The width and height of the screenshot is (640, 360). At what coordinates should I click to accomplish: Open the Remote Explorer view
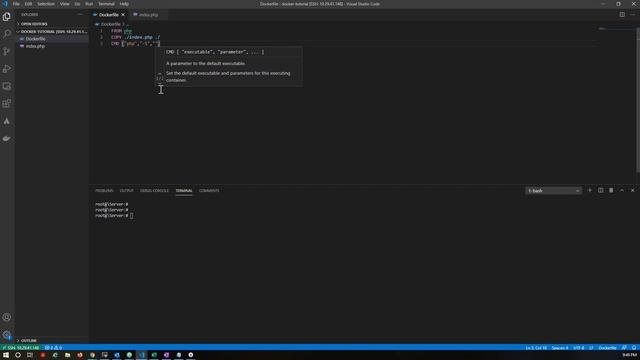[7, 86]
